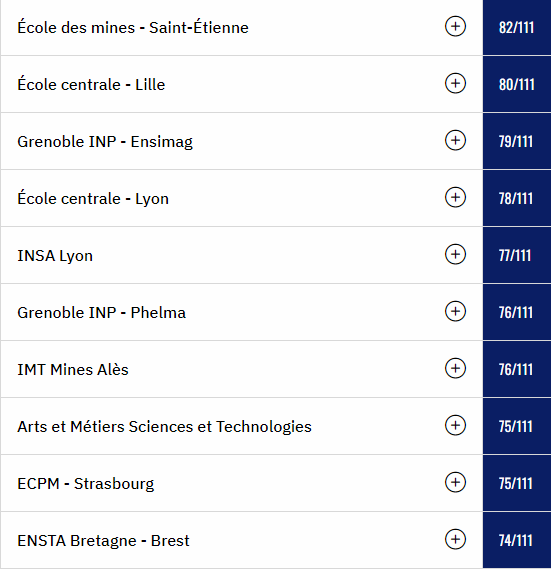Click the 80/111 score badge
This screenshot has height=569, width=551.
(x=517, y=84)
